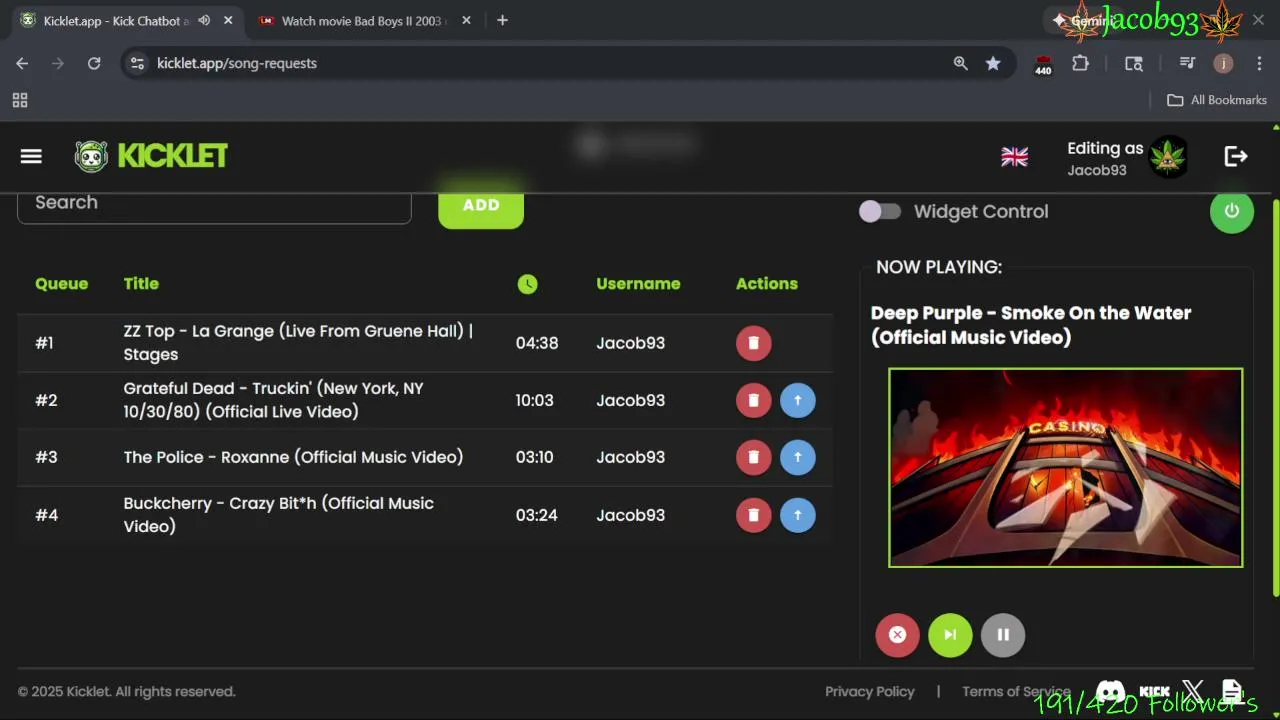This screenshot has width=1280, height=720.
Task: Open the Privacy Policy link
Action: pyautogui.click(x=869, y=691)
